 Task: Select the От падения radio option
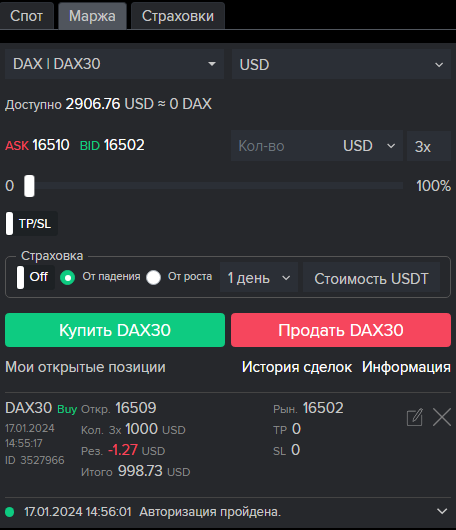[67, 278]
